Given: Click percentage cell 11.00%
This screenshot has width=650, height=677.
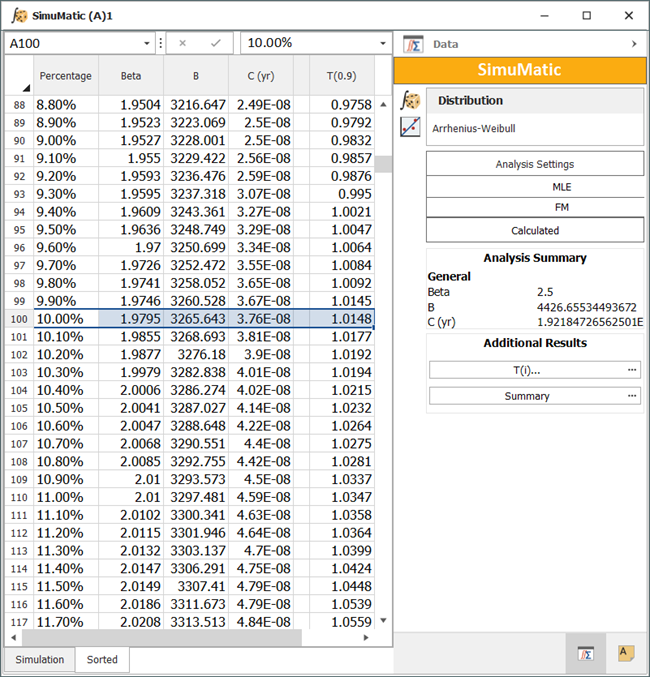Looking at the screenshot, I should (x=66, y=497).
